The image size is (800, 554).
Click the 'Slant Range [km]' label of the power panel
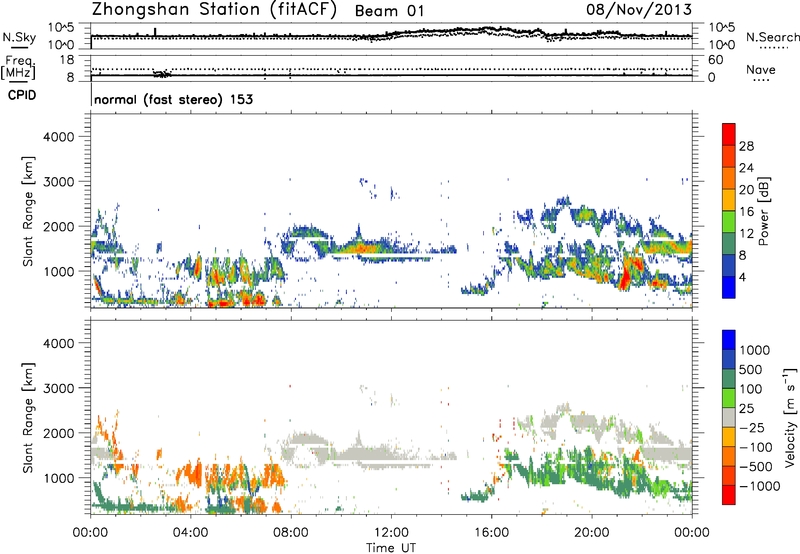coord(28,211)
